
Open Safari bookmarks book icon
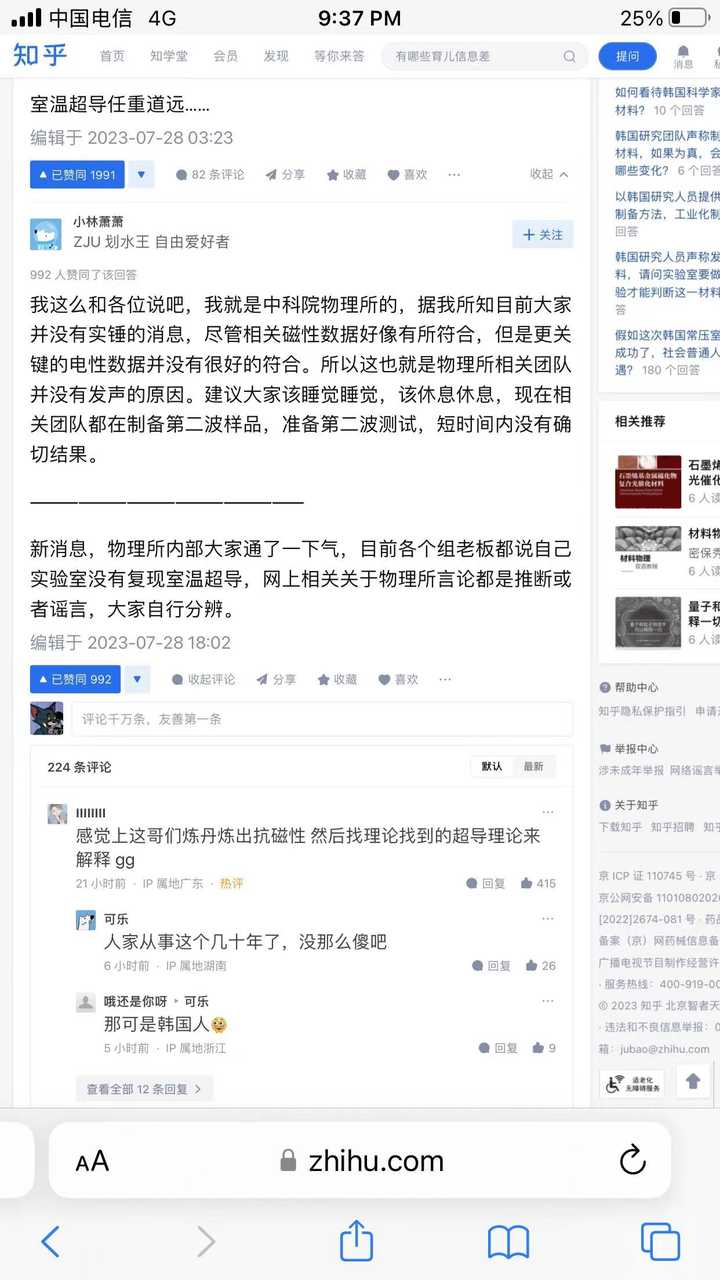click(x=508, y=1242)
